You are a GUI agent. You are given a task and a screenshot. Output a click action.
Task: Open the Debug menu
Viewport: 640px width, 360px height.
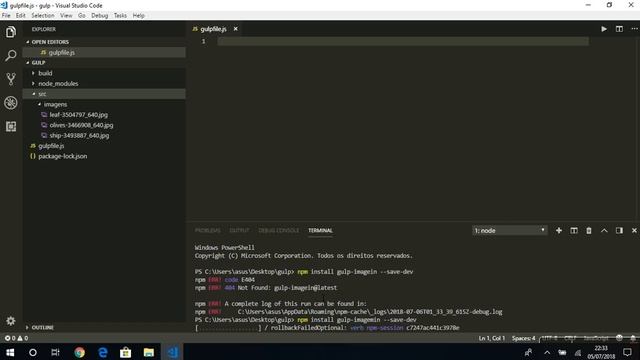(x=100, y=16)
